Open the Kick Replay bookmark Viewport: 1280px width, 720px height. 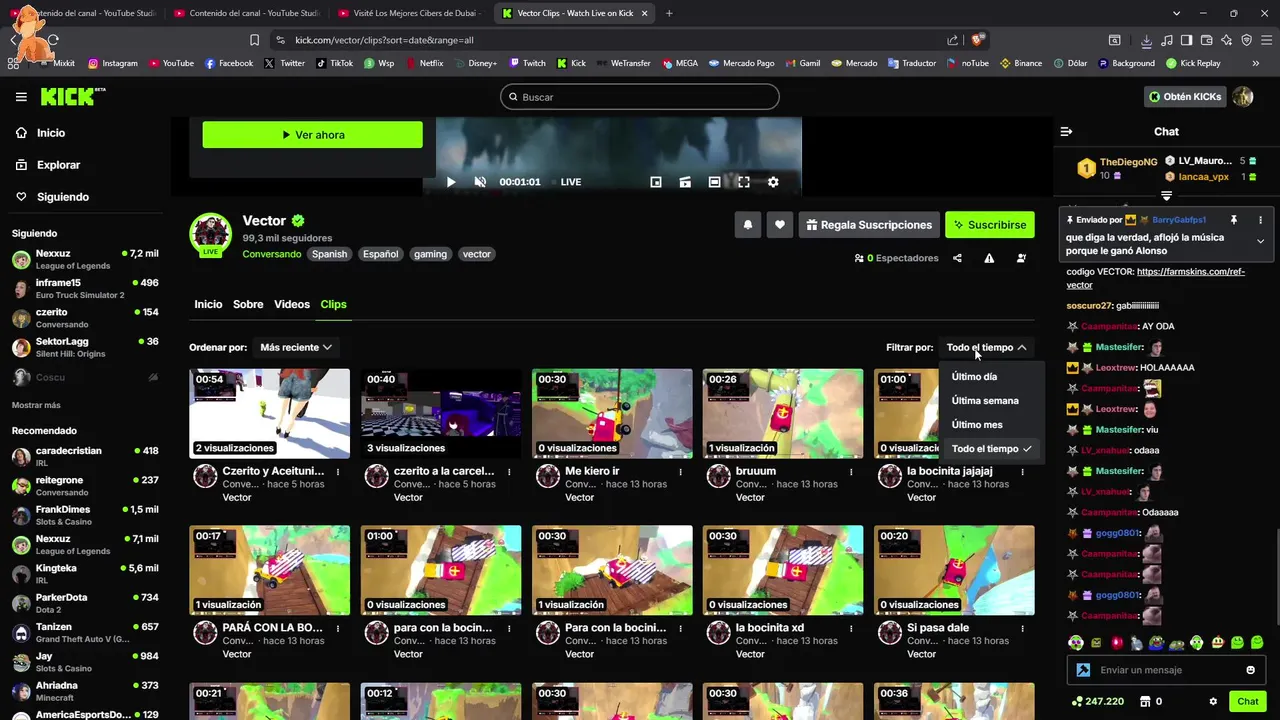1193,63
